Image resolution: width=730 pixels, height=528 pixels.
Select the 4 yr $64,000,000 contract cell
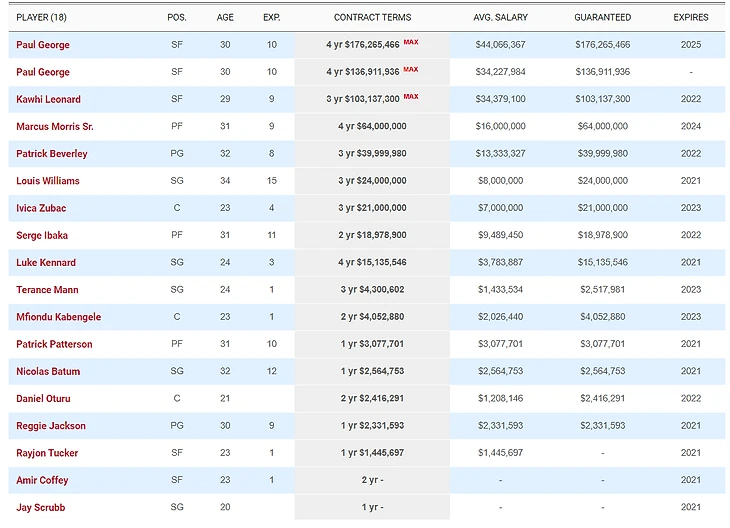click(x=372, y=126)
